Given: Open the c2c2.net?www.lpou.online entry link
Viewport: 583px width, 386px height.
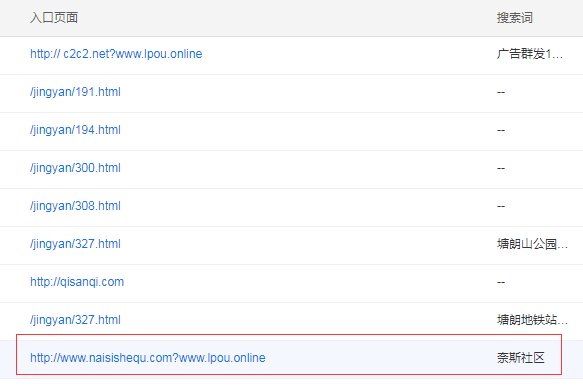Looking at the screenshot, I should click(x=116, y=54).
